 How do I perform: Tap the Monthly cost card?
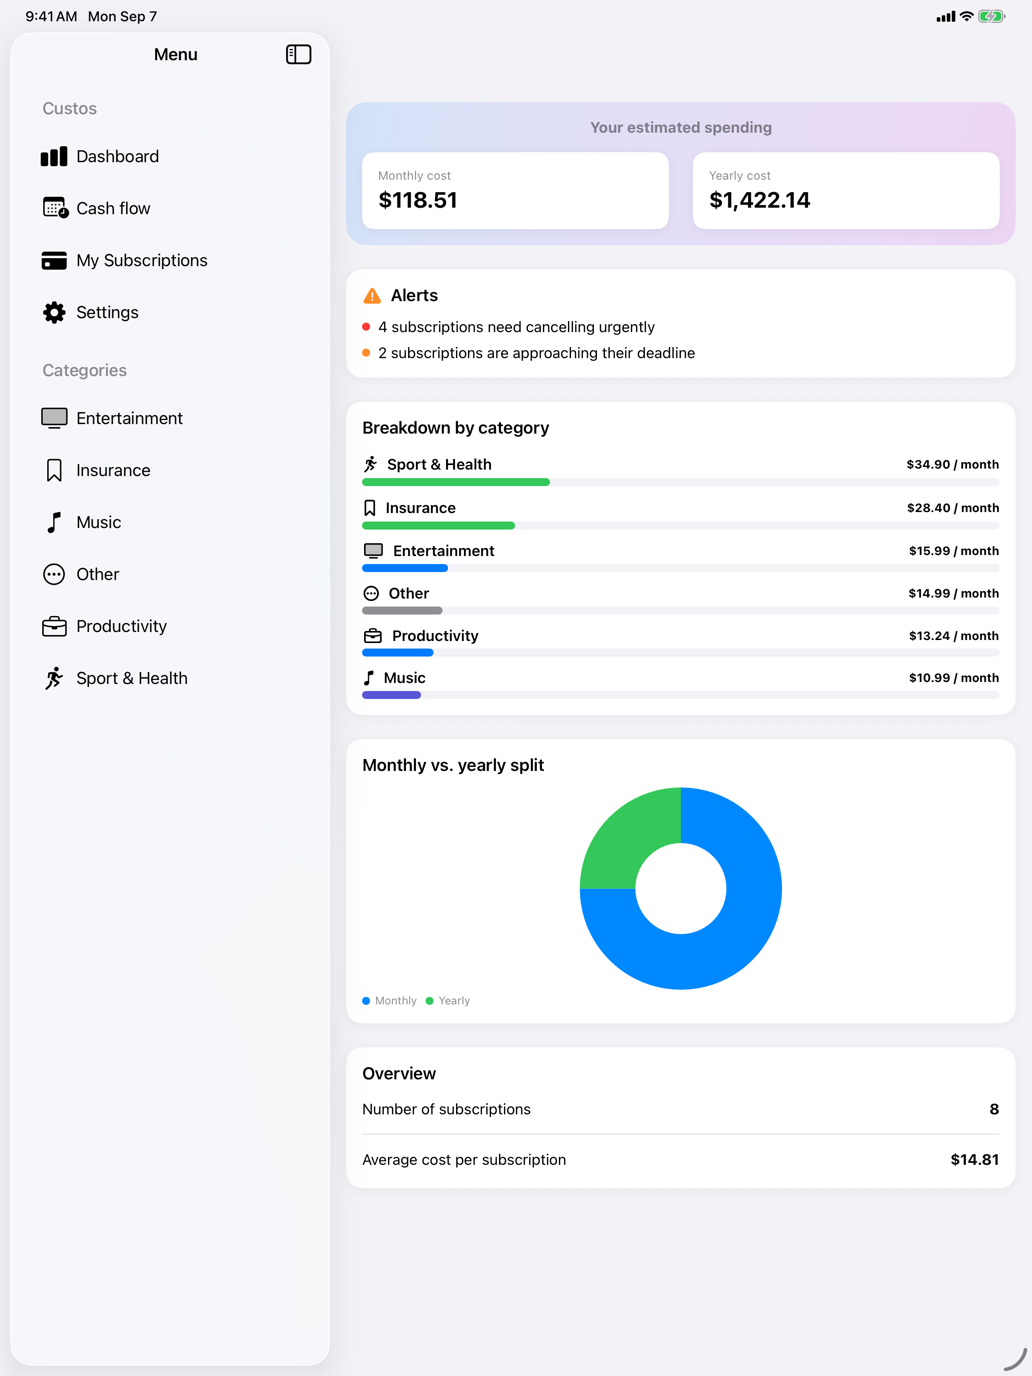(515, 190)
